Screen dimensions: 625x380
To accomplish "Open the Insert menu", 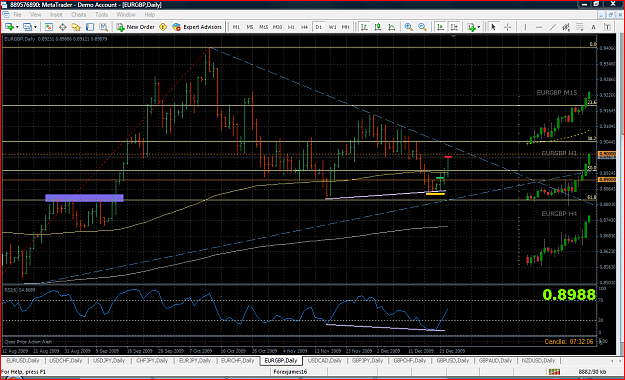I will click(x=56, y=15).
